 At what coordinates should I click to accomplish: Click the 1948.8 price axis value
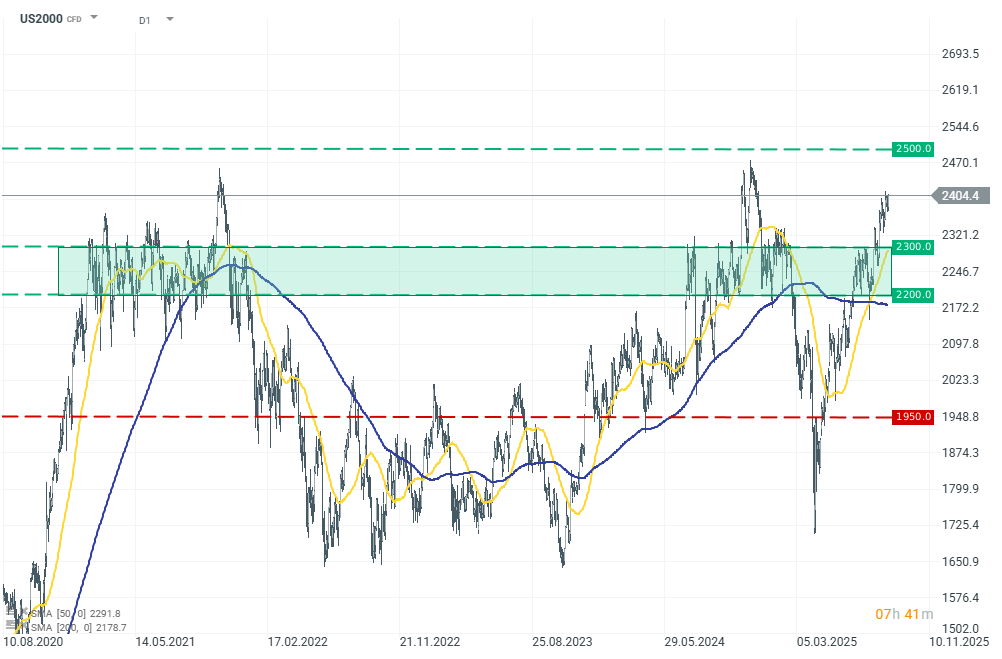coord(960,417)
